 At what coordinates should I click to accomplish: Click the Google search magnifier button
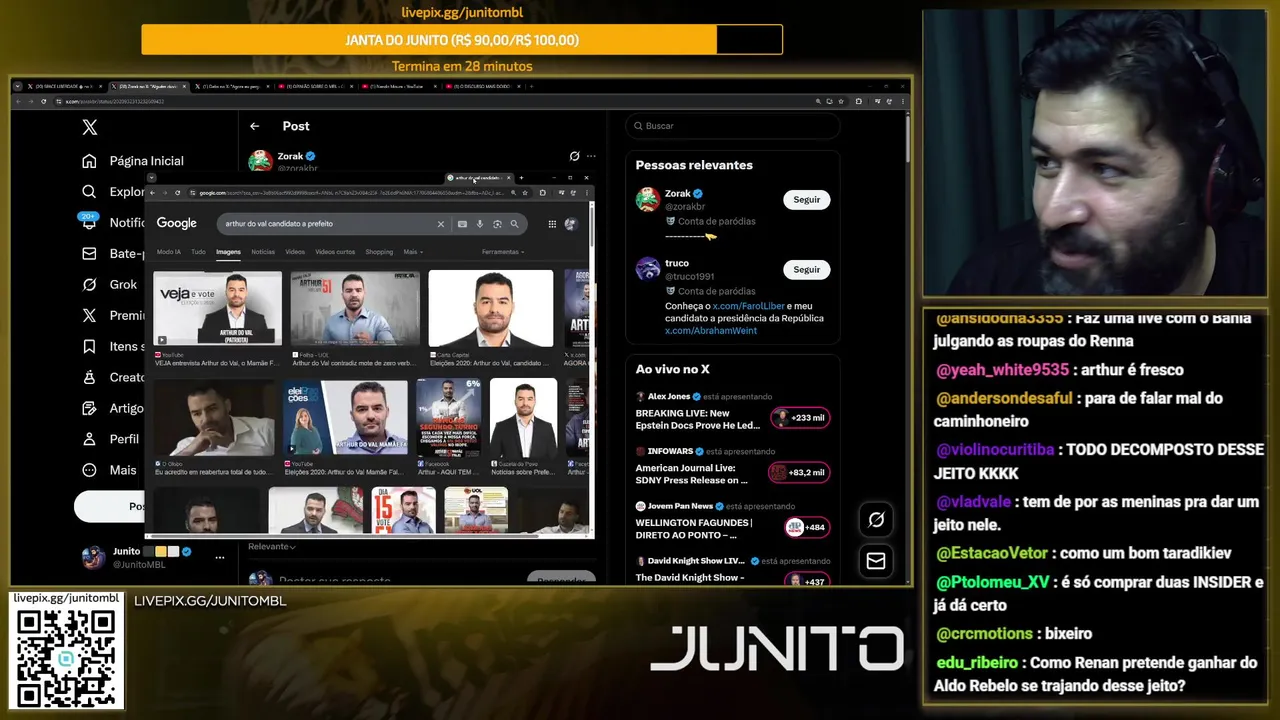(x=514, y=224)
